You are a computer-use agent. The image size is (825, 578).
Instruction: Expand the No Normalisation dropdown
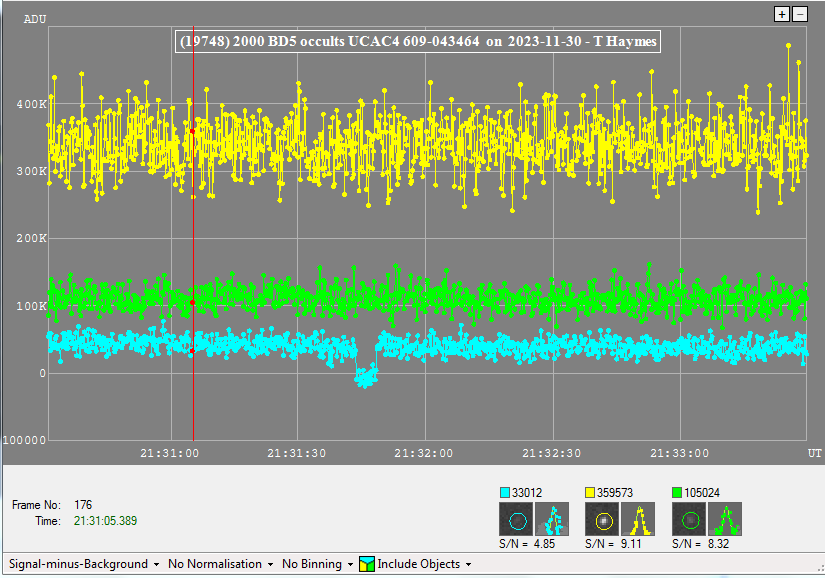221,564
